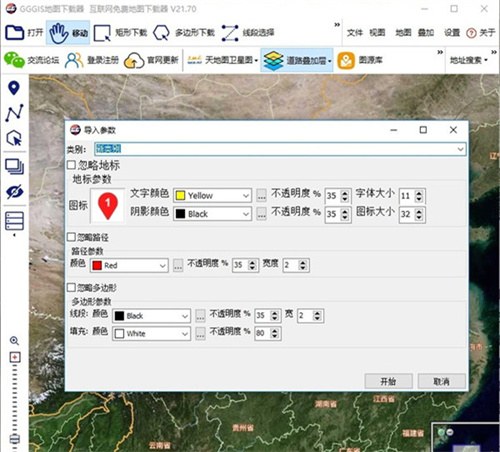Open the 视图 menu
The image size is (500, 452).
377,33
